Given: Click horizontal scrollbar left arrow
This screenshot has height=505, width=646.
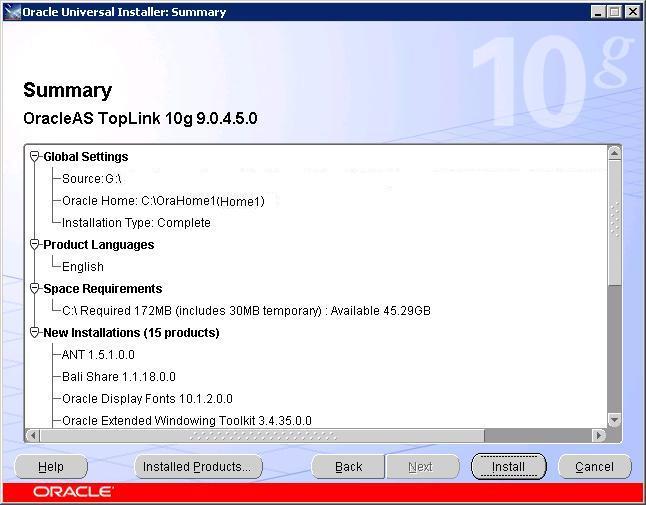Looking at the screenshot, I should [x=33, y=435].
